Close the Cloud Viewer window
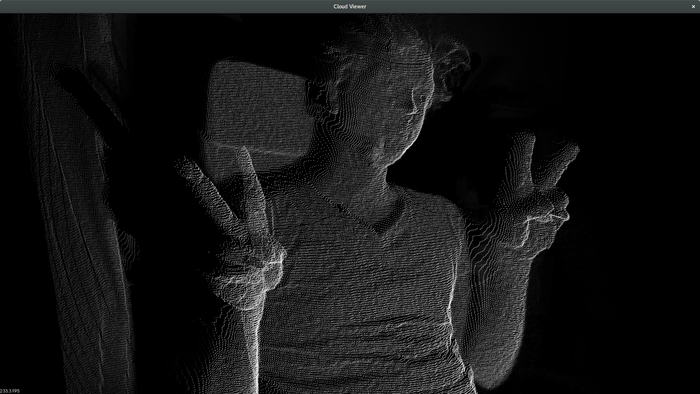 pyautogui.click(x=693, y=6)
